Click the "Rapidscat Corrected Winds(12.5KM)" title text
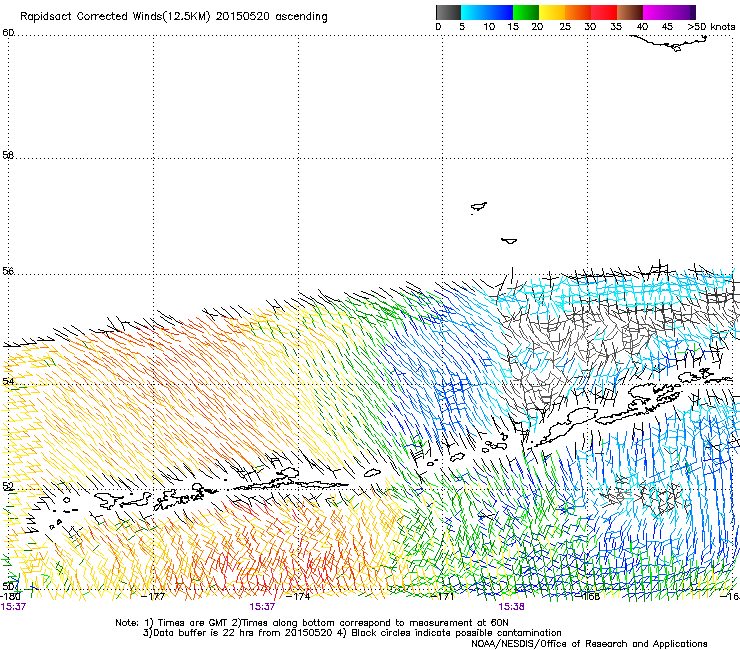 point(115,17)
